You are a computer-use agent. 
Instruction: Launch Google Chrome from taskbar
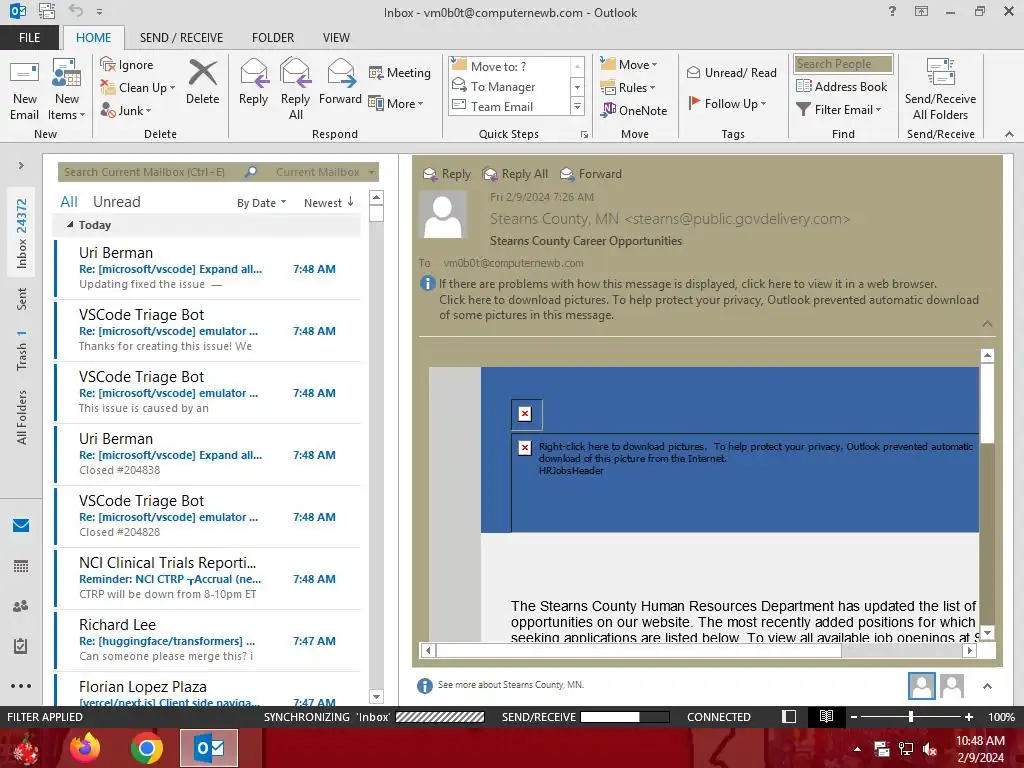146,748
